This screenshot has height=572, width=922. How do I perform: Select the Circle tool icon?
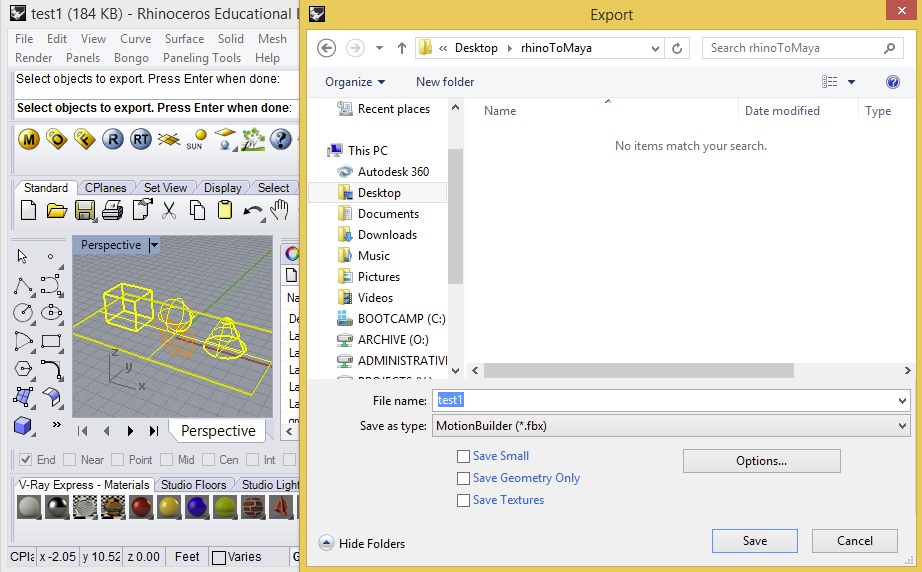[x=23, y=313]
